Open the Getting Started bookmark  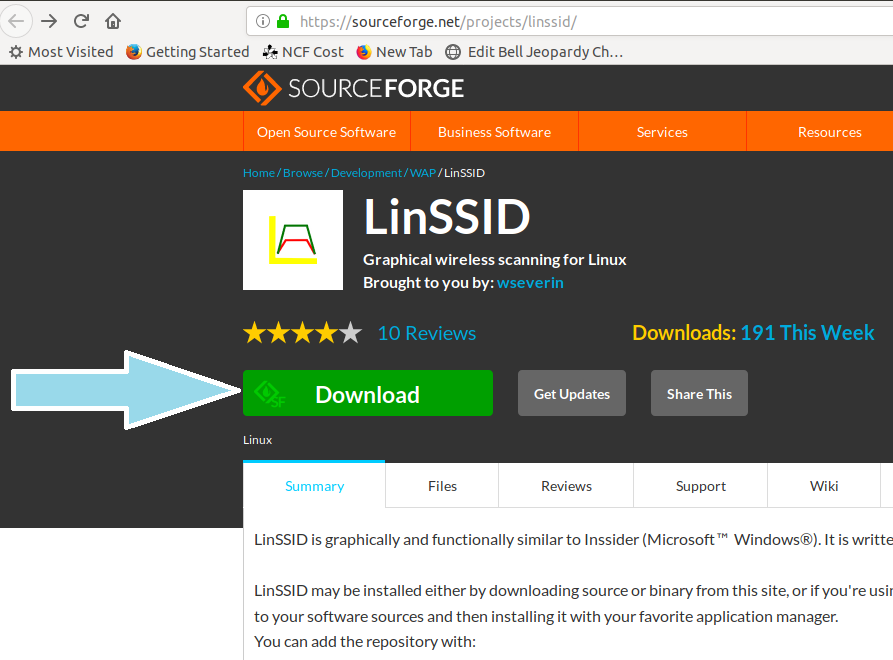coord(187,52)
